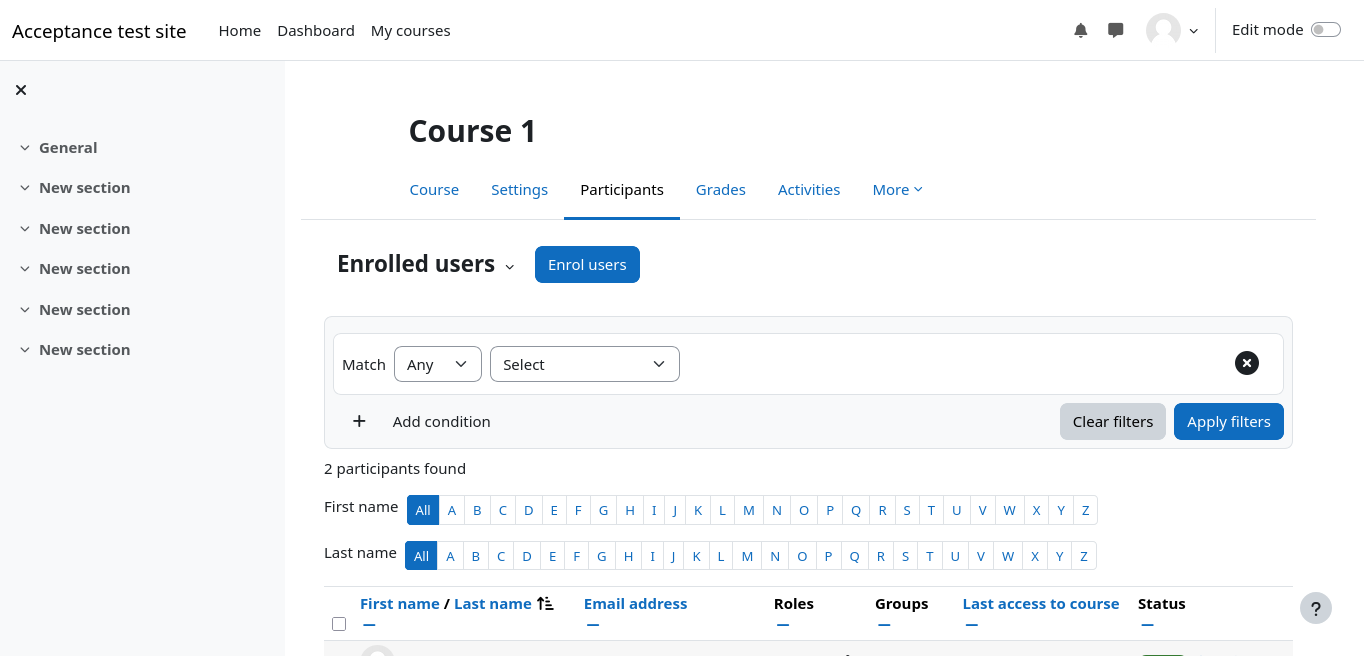This screenshot has height=656, width=1364.
Task: Open the Match Any dropdown
Action: point(437,364)
